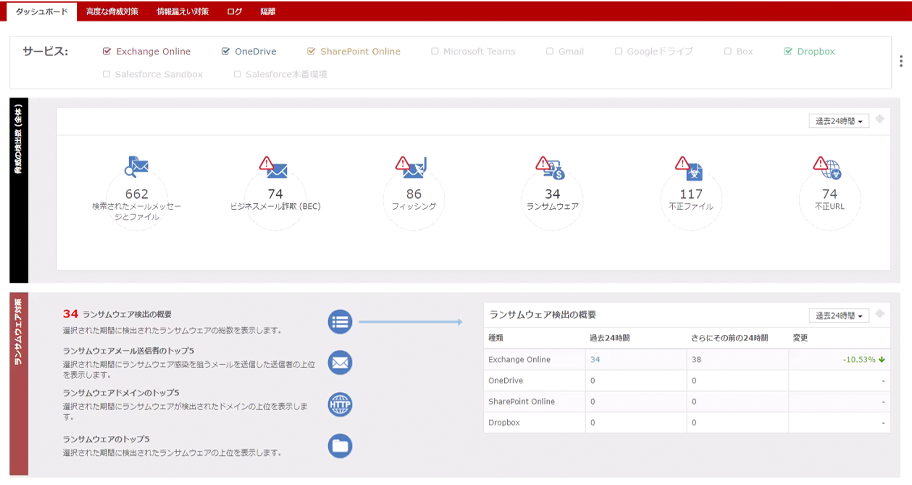The height and width of the screenshot is (485, 912).
Task: Click the malicious URL (不正URL) icon
Action: [828, 167]
